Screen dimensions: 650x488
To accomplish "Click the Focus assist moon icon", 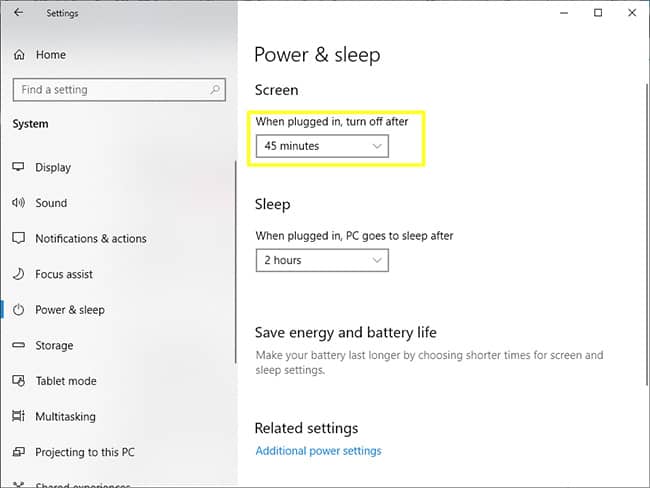I will pyautogui.click(x=18, y=274).
